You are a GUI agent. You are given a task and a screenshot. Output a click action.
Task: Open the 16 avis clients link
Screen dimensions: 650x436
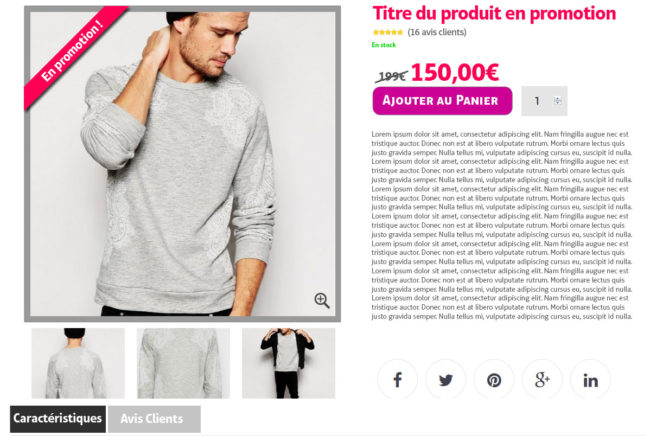(437, 32)
